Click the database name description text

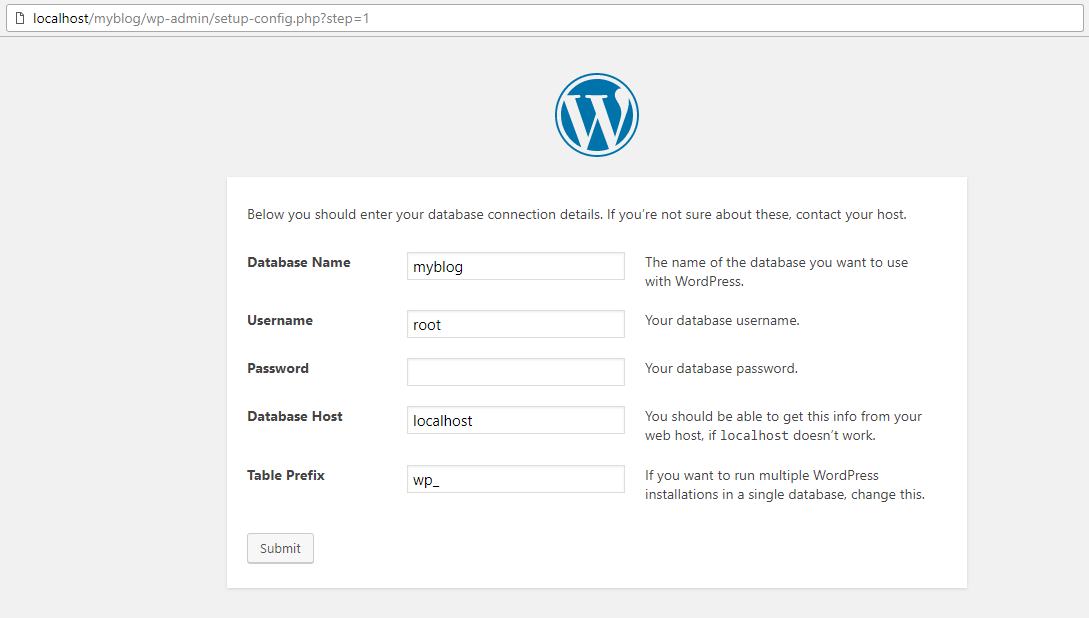776,272
